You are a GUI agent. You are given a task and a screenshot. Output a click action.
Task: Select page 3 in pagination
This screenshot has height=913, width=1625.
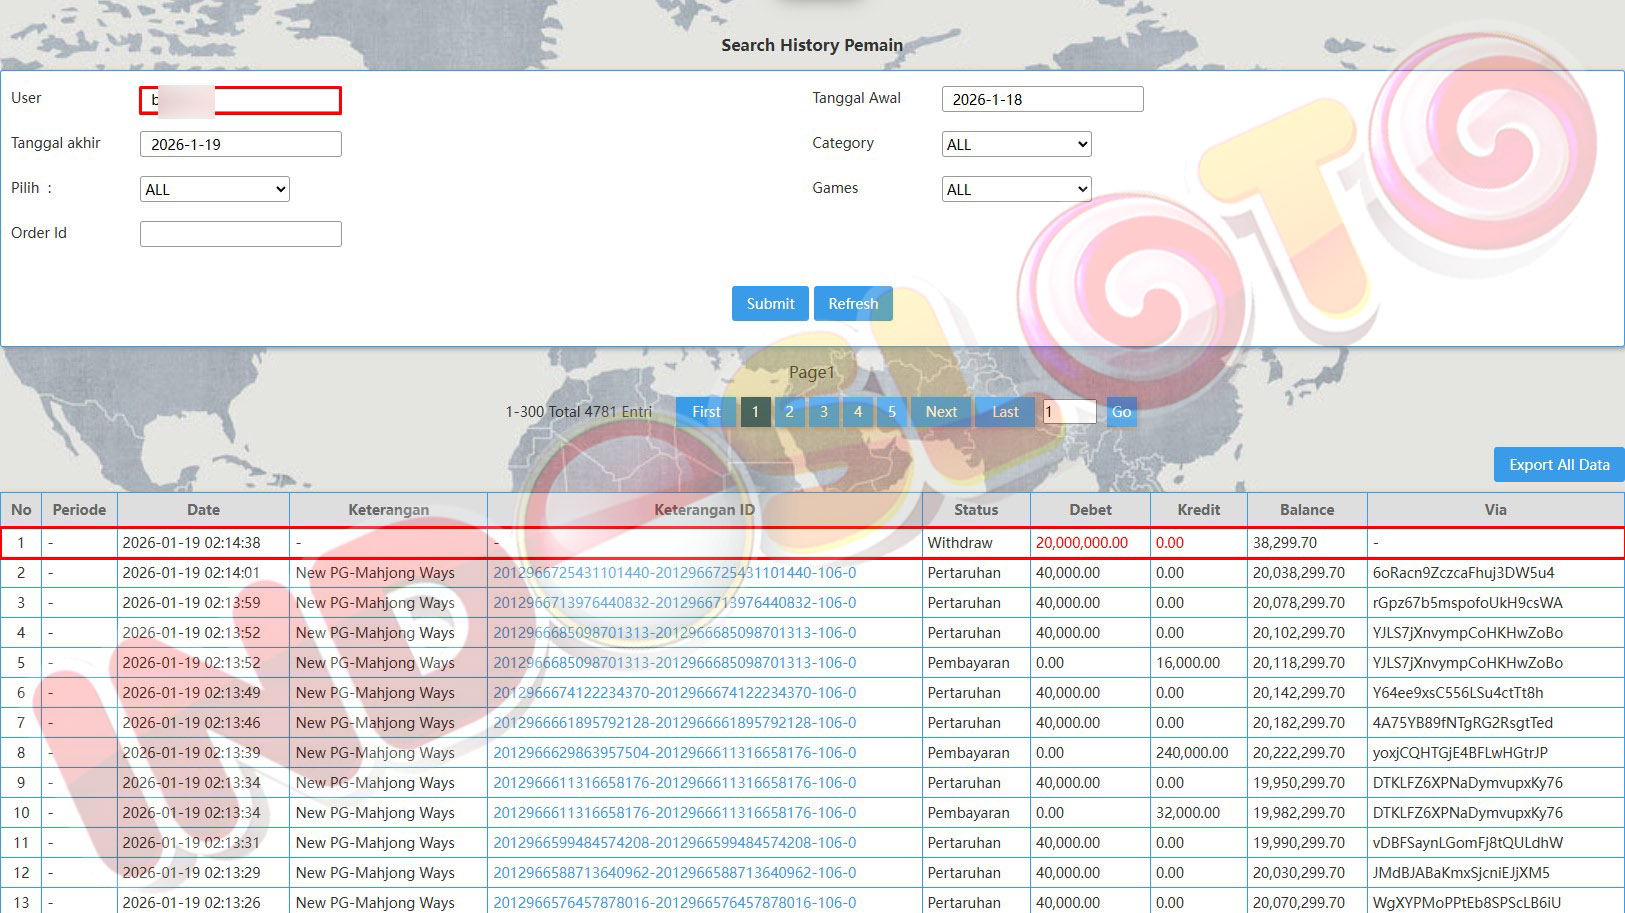823,412
